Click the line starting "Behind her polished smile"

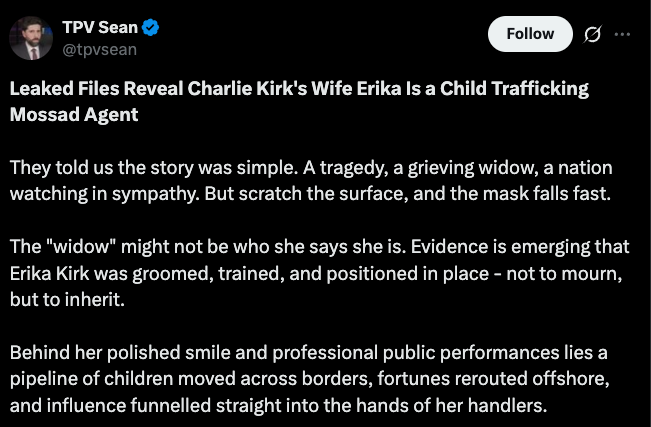pos(309,354)
